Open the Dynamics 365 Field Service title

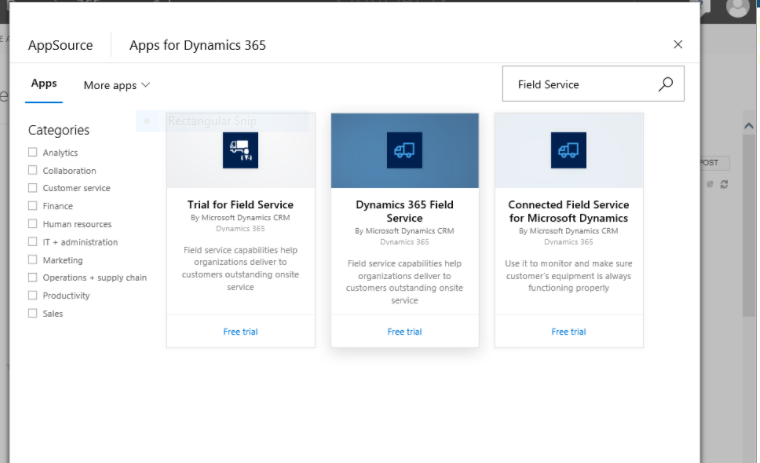(404, 211)
